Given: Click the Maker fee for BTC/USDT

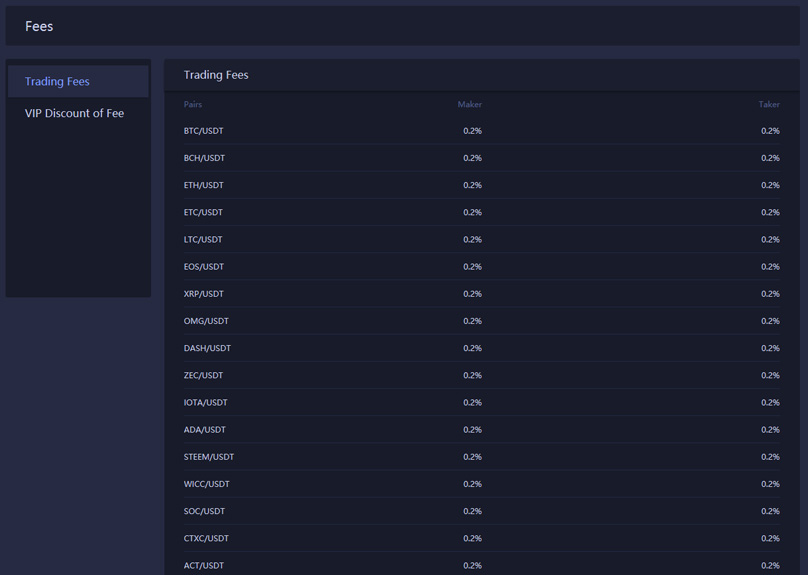Looking at the screenshot, I should (472, 131).
